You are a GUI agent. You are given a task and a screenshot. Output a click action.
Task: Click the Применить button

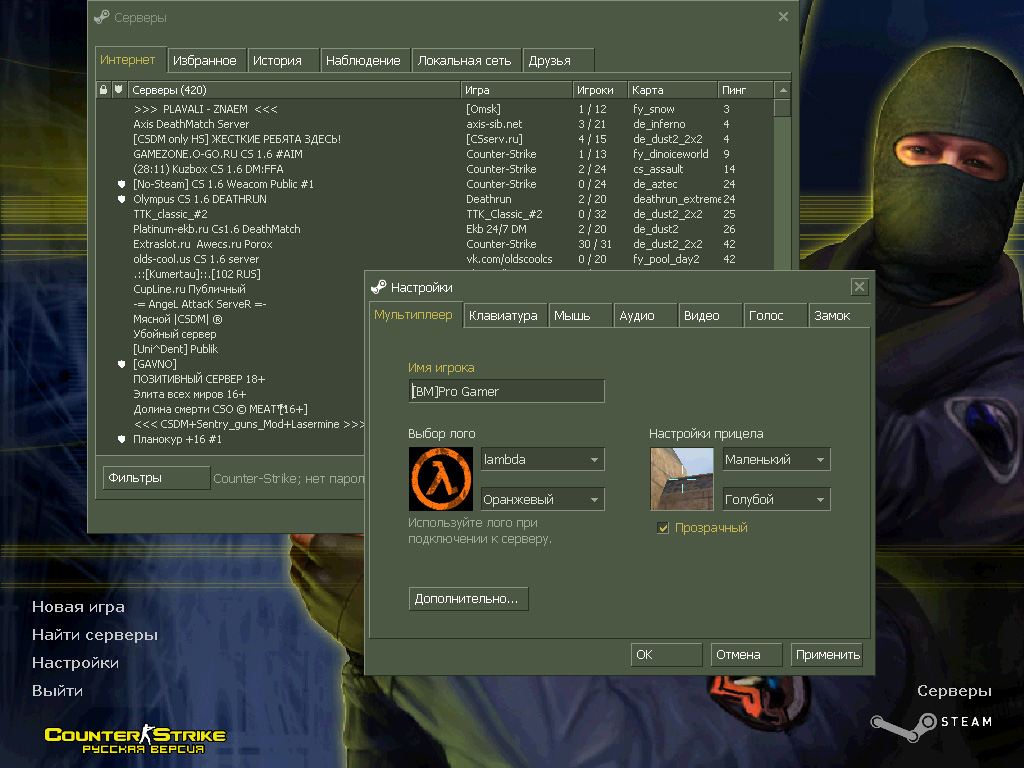point(827,654)
